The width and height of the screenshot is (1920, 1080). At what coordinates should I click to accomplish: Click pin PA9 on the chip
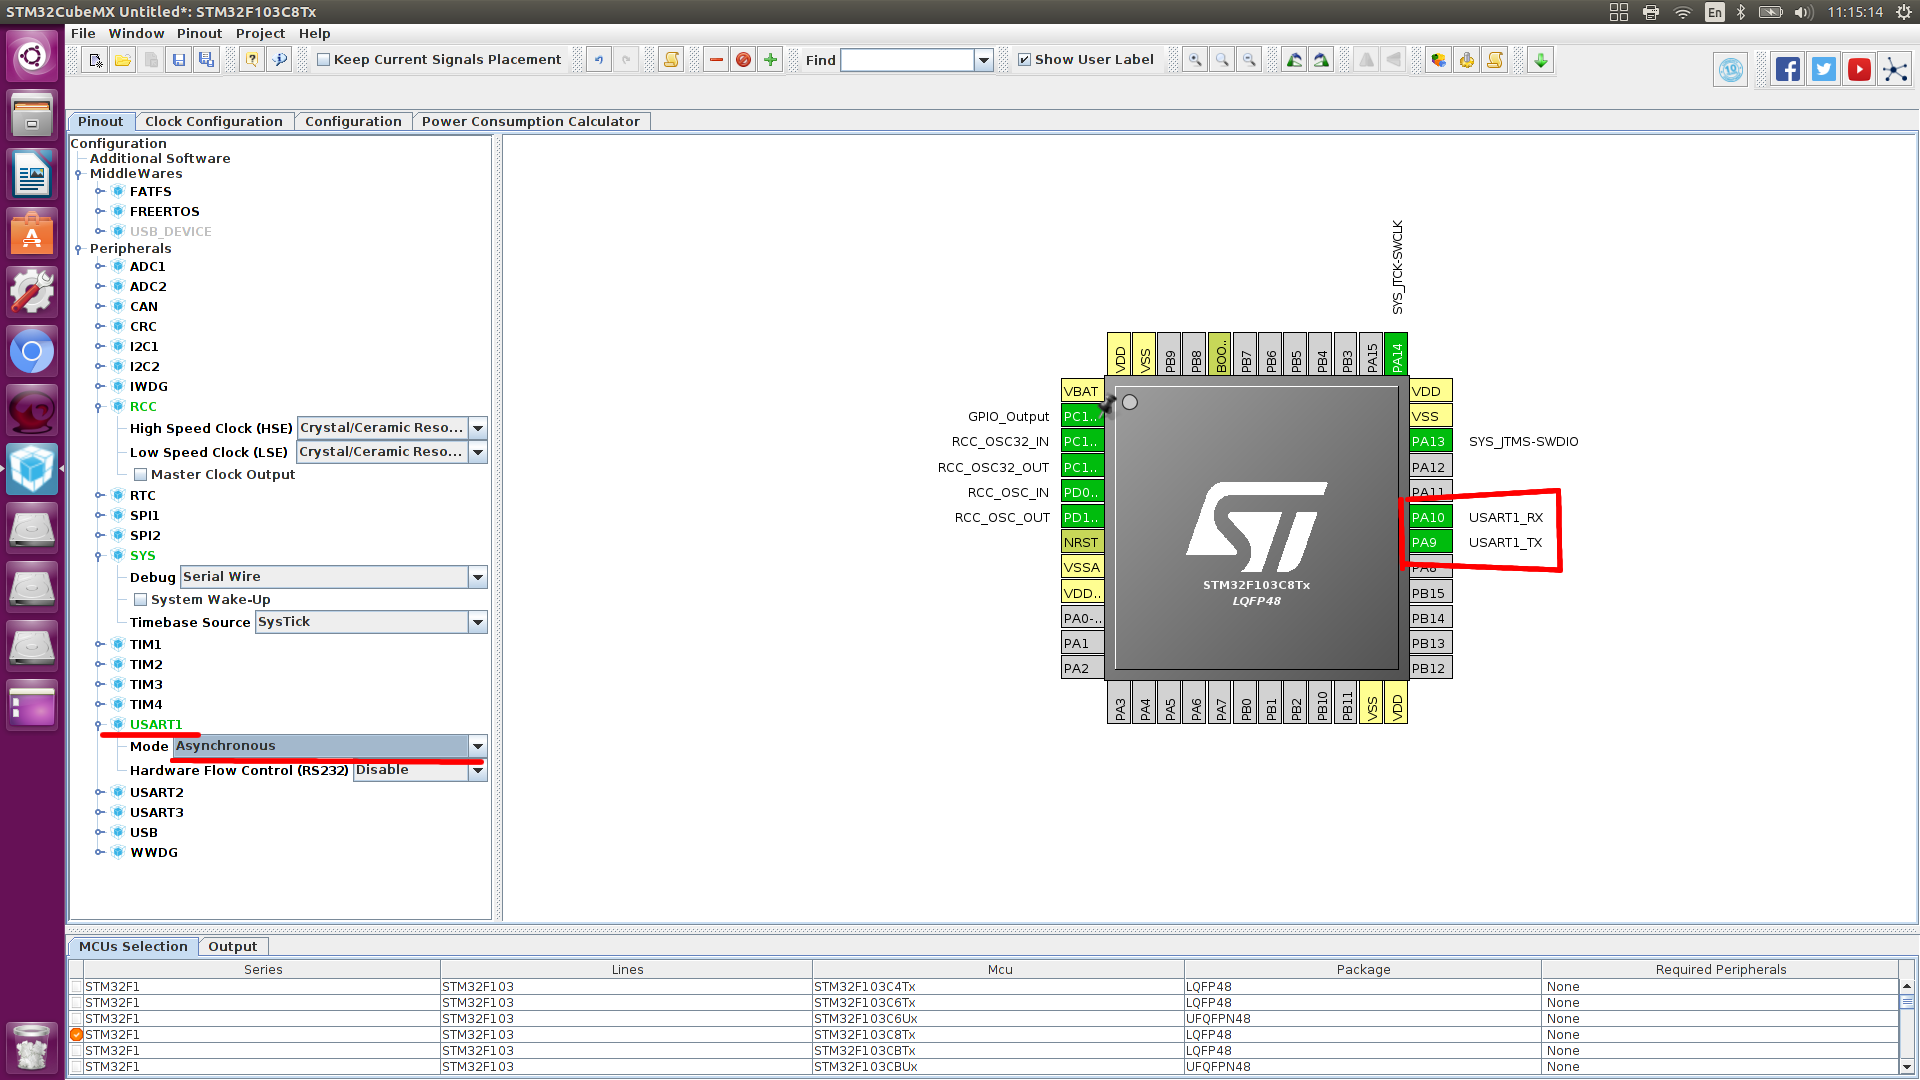(1431, 542)
